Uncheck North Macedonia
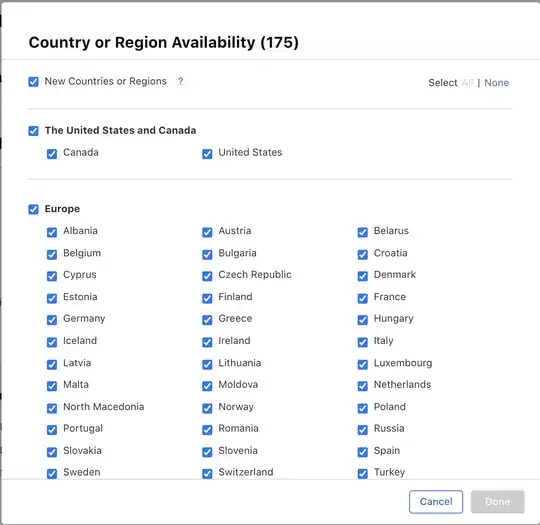Image resolution: width=540 pixels, height=525 pixels. click(52, 408)
